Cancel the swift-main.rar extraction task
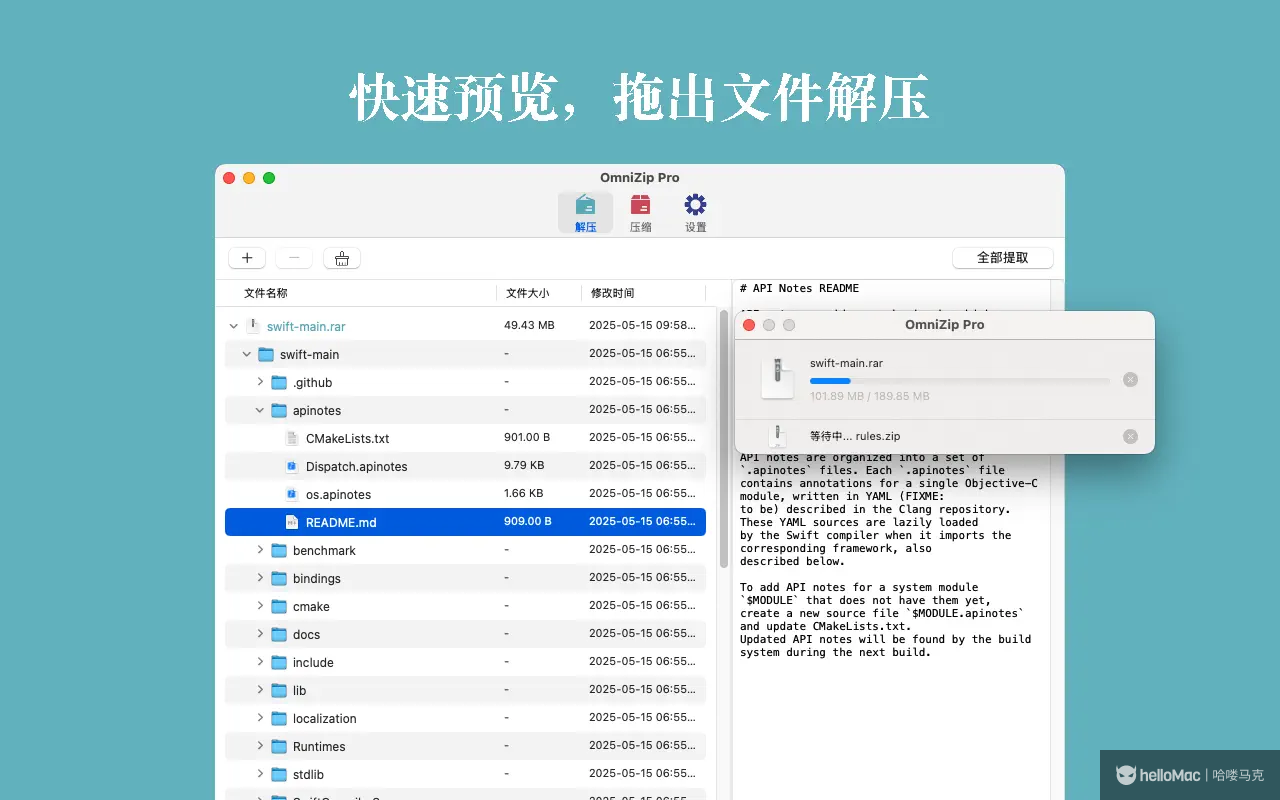This screenshot has width=1280, height=800. (1130, 380)
